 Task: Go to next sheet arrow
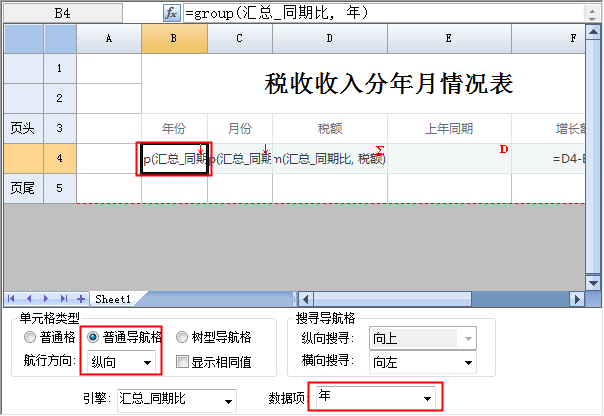(46, 299)
